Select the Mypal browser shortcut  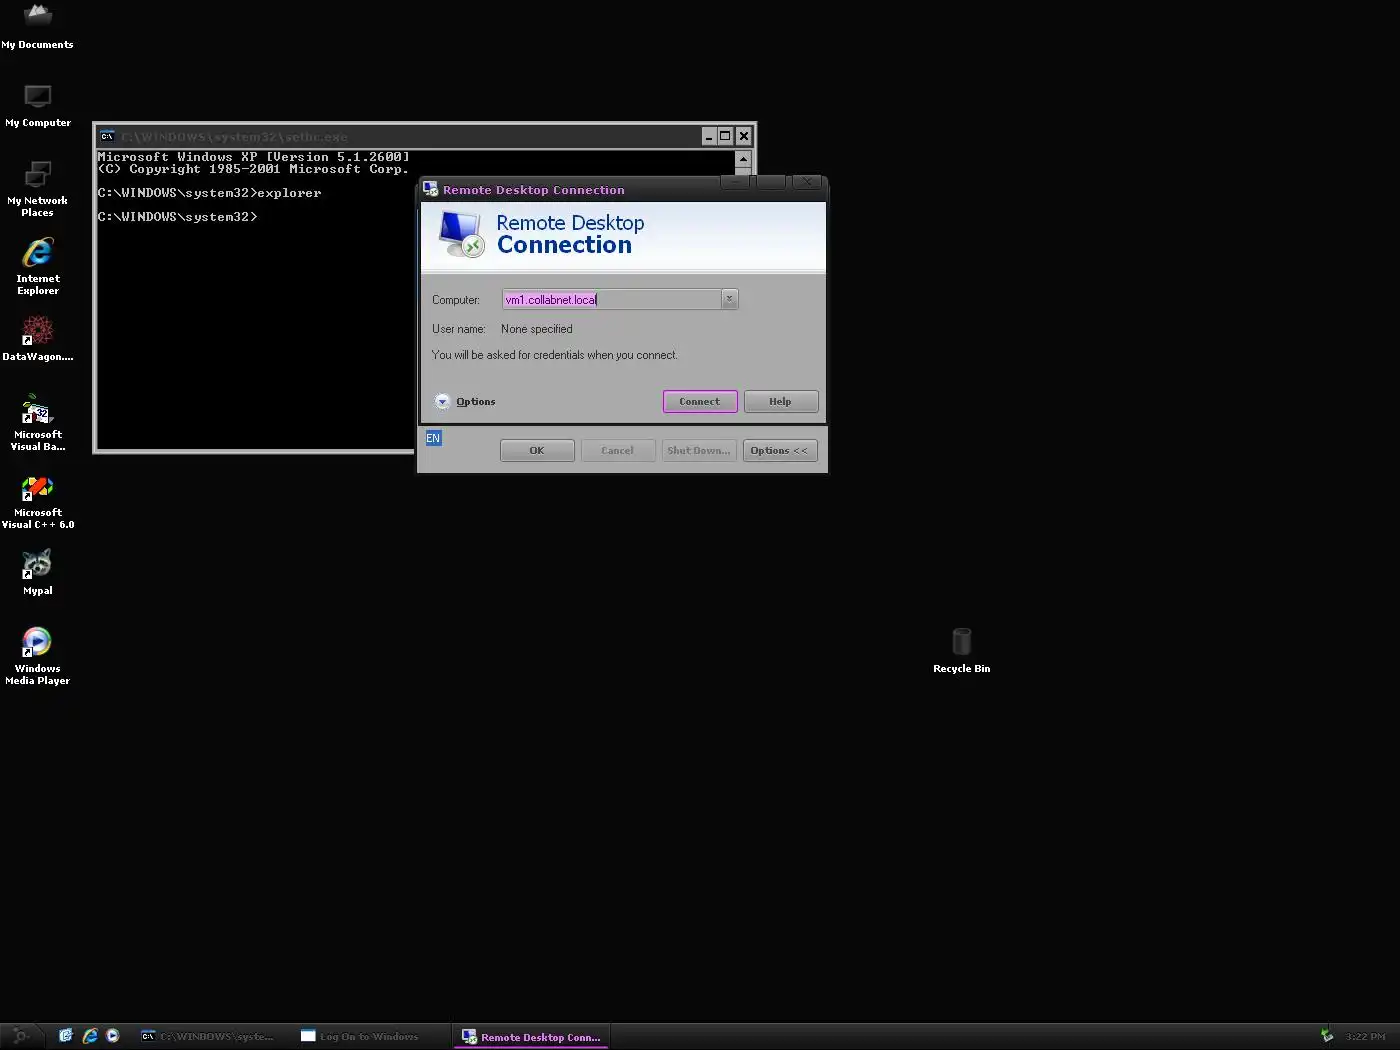[x=37, y=573]
